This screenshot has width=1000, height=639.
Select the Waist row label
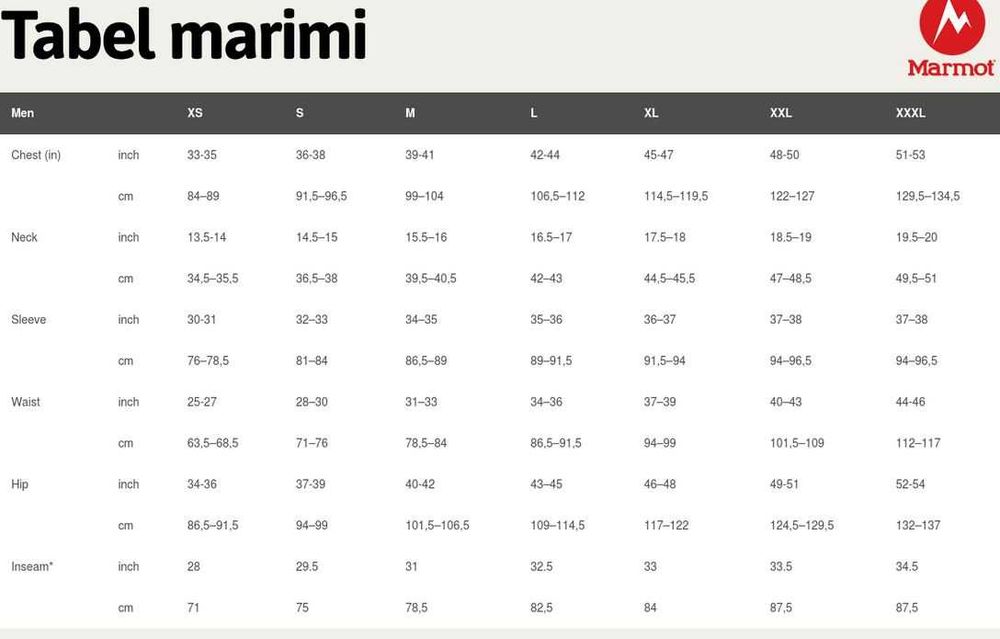25,402
